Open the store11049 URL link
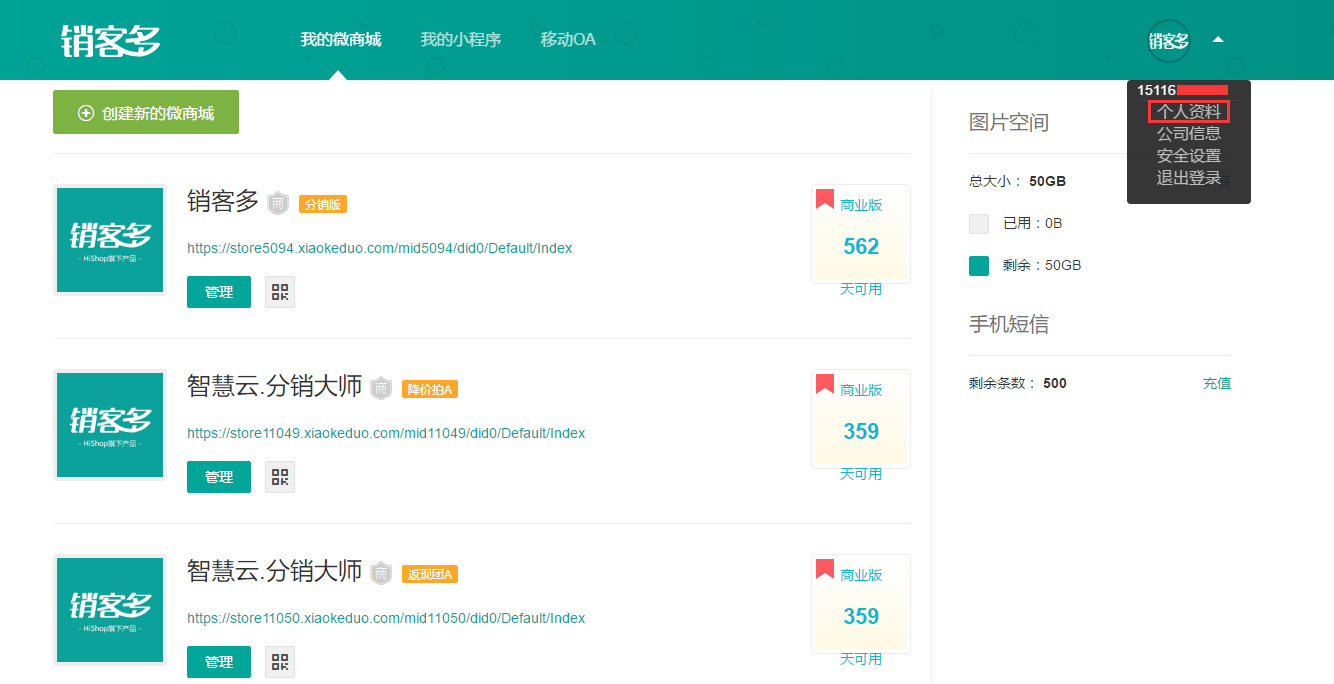Image resolution: width=1334 pixels, height=684 pixels. point(386,433)
